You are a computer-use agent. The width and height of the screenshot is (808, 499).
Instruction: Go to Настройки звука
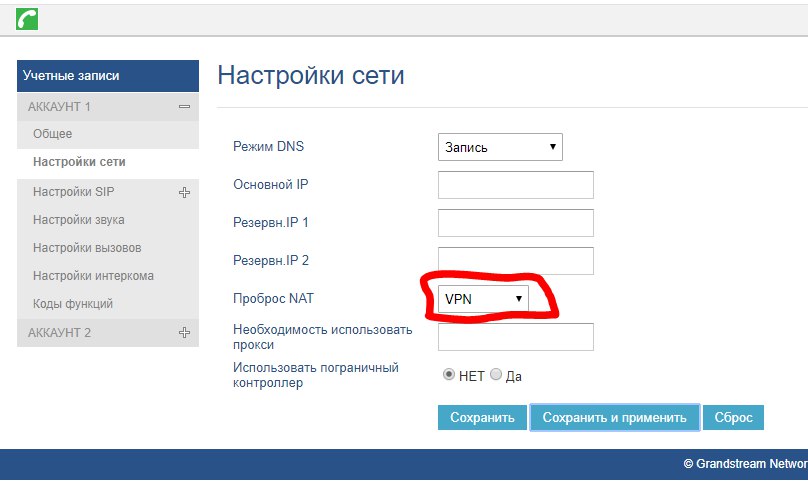click(79, 220)
